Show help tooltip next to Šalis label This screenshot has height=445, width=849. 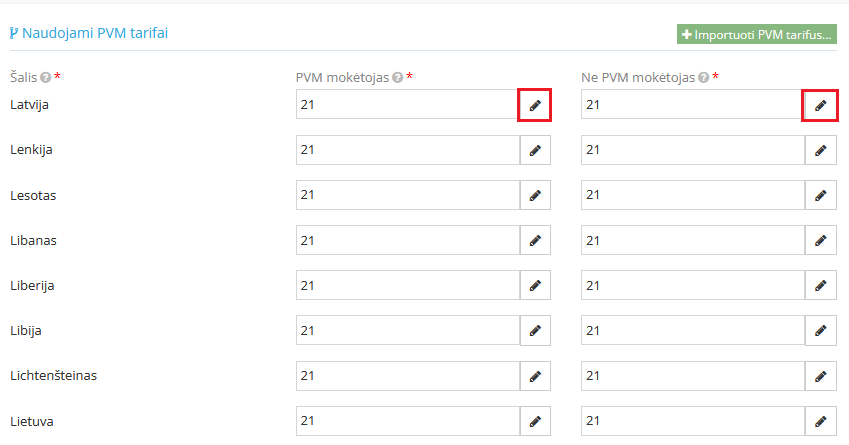point(46,77)
